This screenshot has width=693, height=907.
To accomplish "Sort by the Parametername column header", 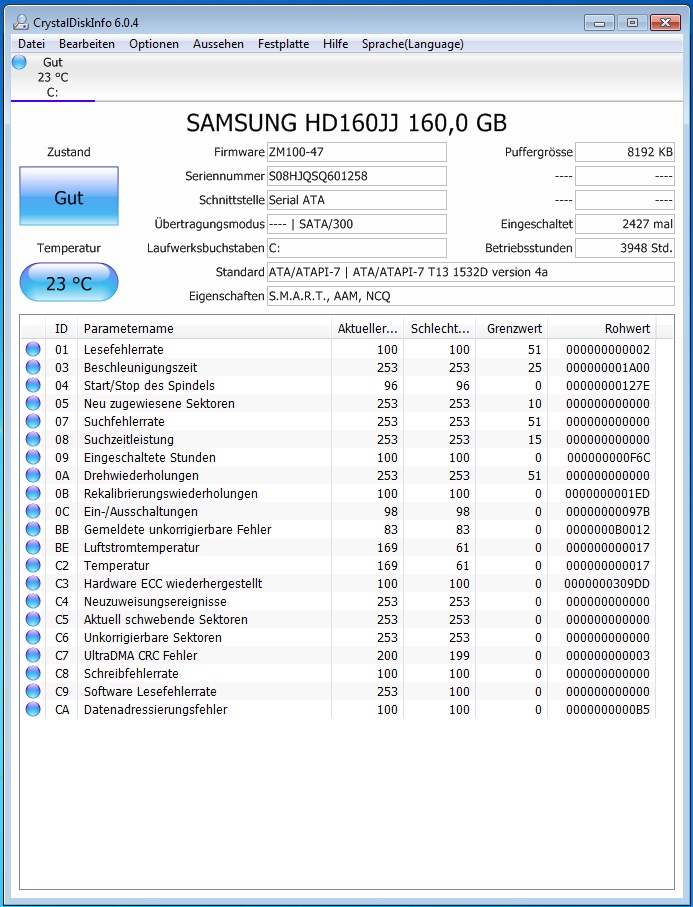I will 204,329.
